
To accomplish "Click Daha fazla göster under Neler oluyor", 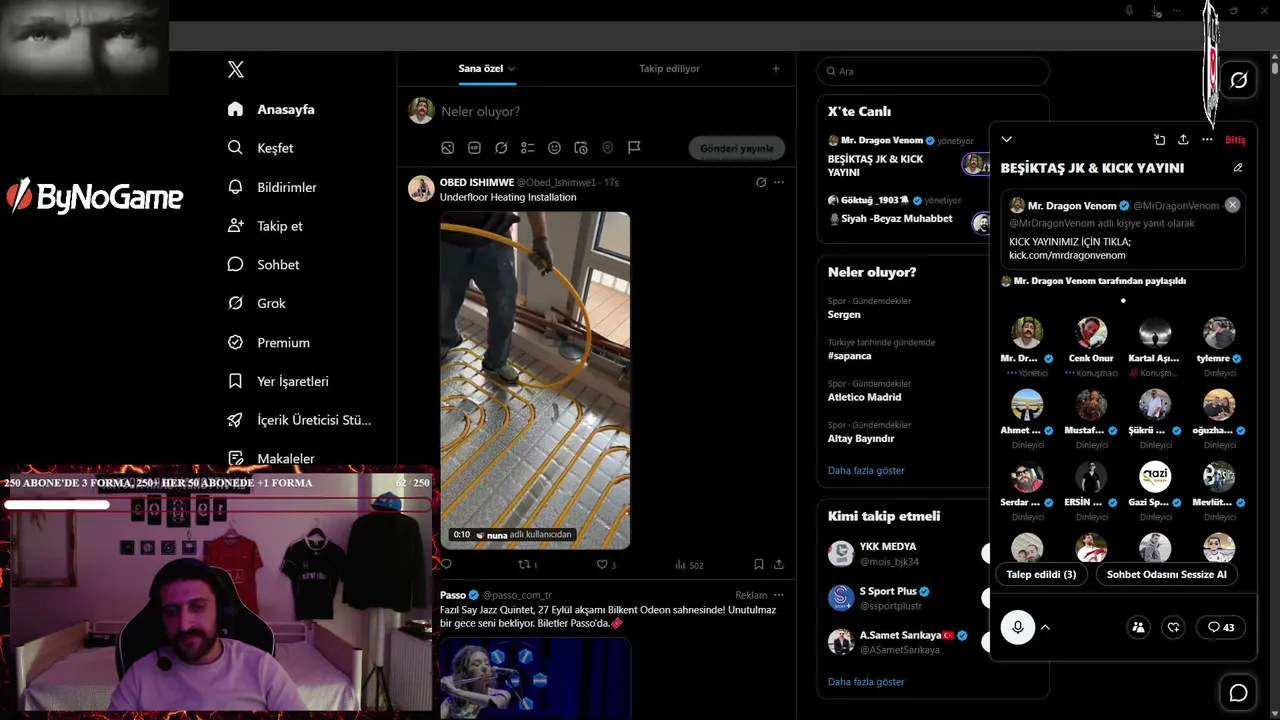I will (x=866, y=470).
